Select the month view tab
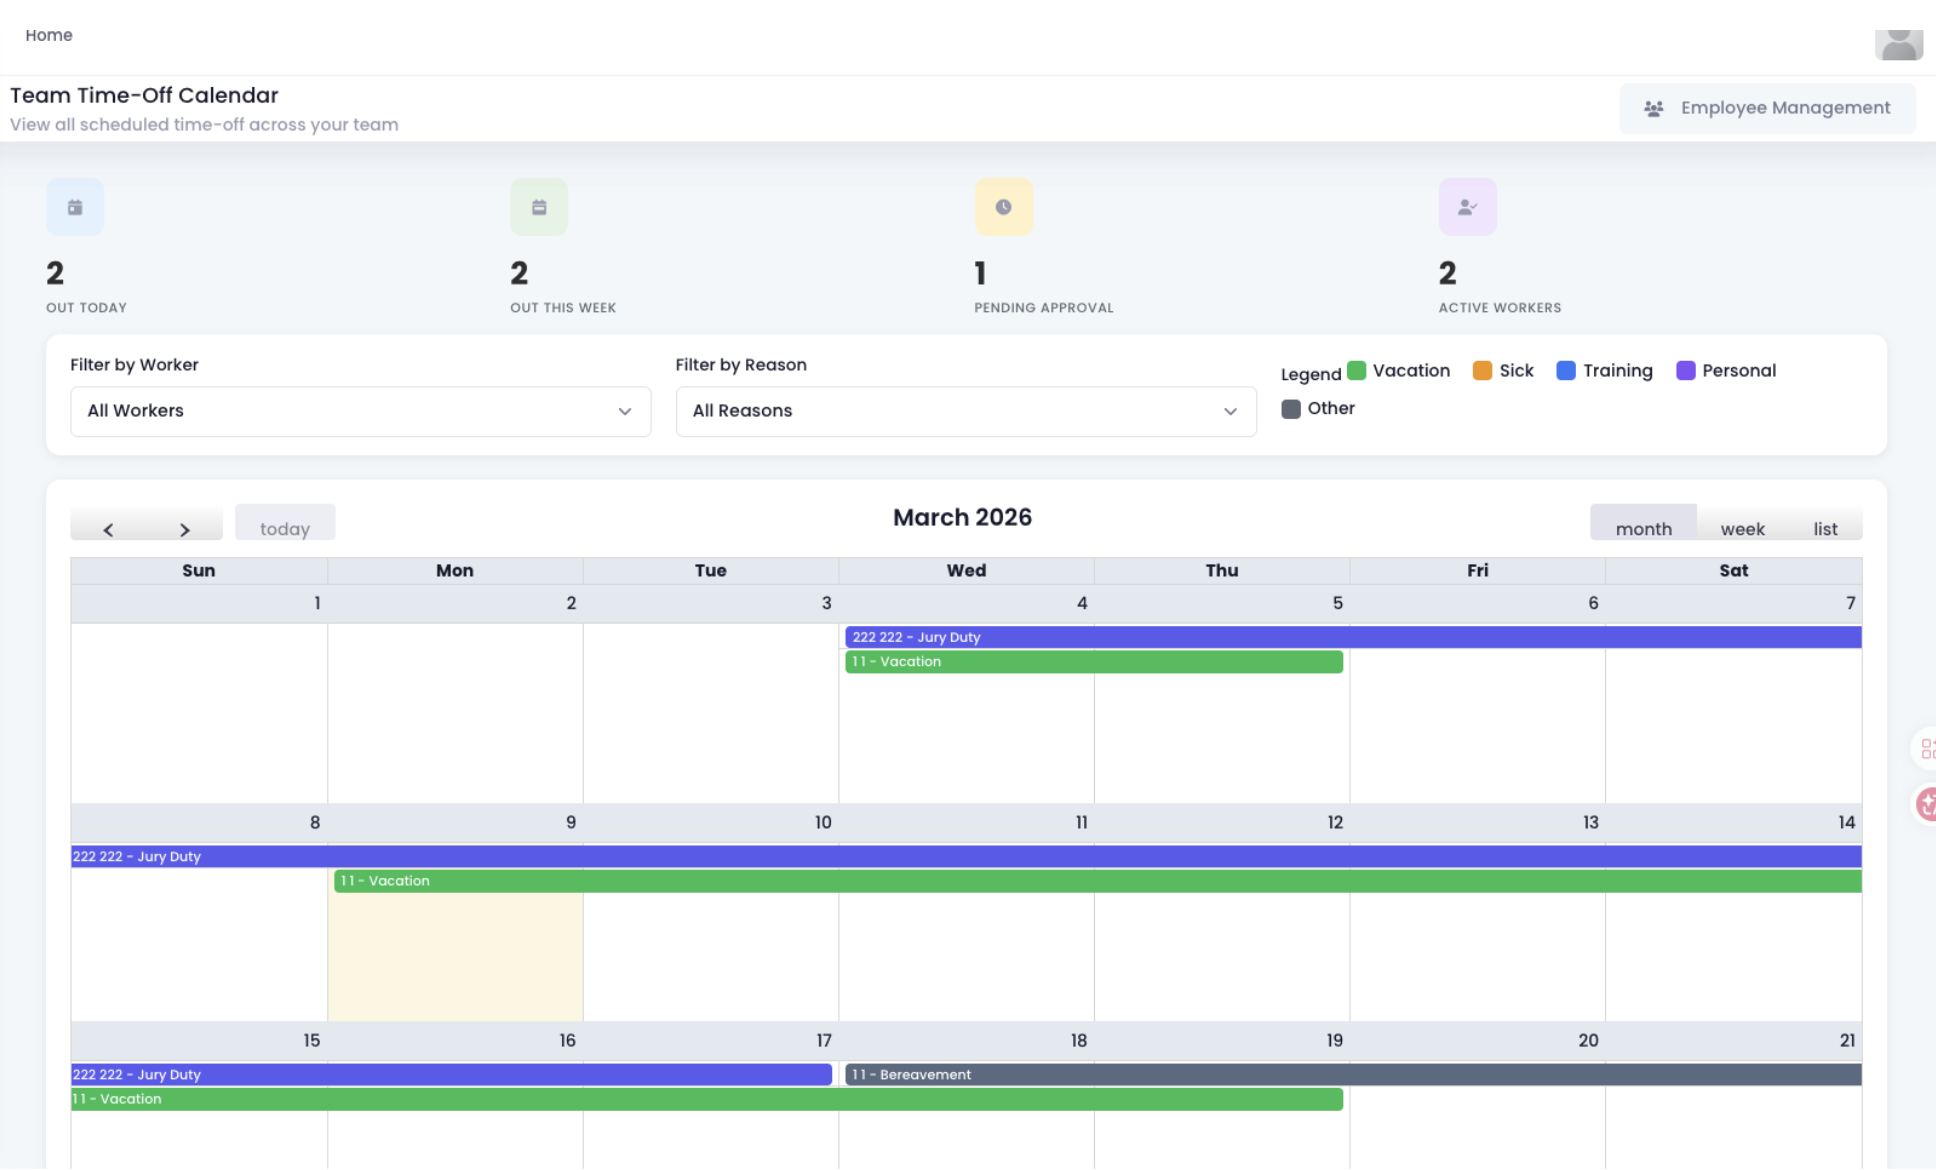Image resolution: width=1936 pixels, height=1170 pixels. point(1643,528)
